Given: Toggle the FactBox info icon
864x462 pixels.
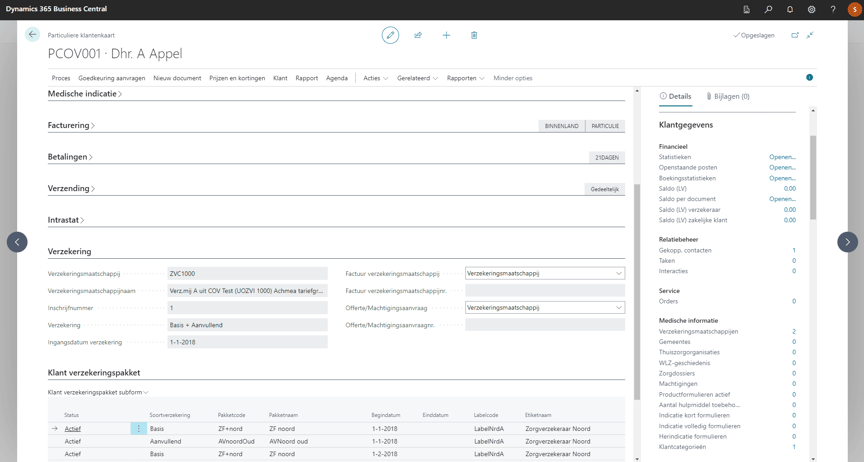Looking at the screenshot, I should pos(809,78).
